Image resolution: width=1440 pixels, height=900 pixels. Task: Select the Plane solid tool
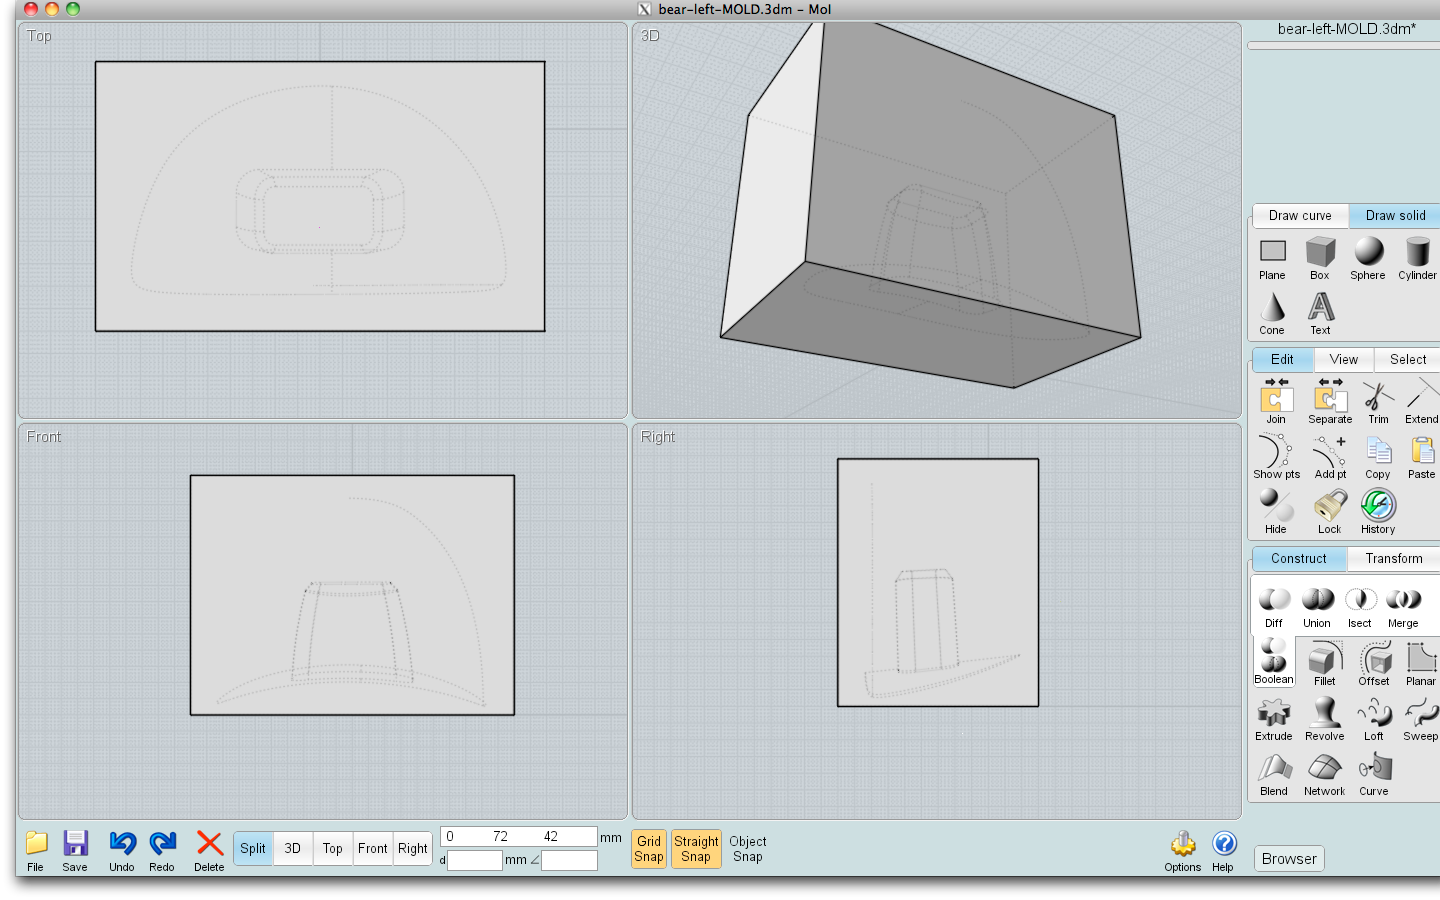1272,259
